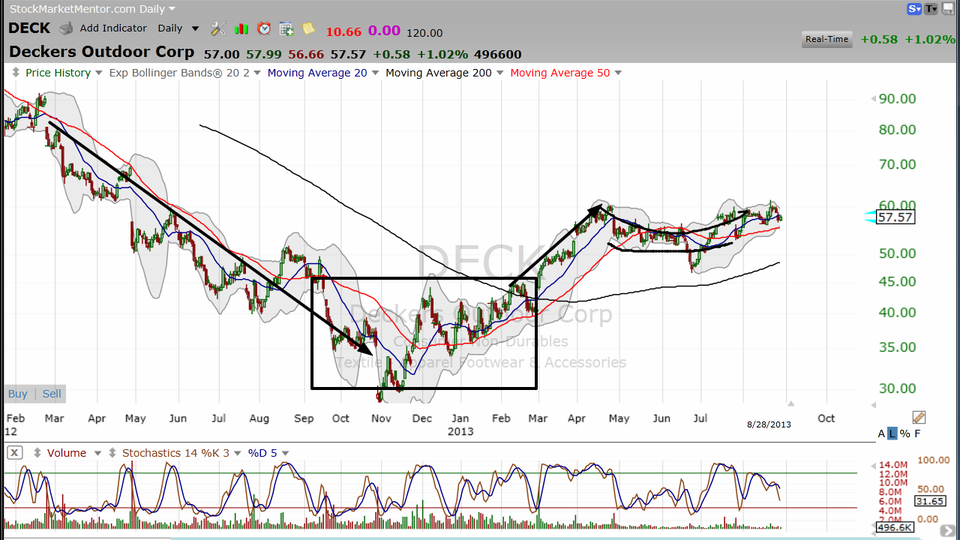Click the Real-Time button
The image size is (960, 540).
827,39
